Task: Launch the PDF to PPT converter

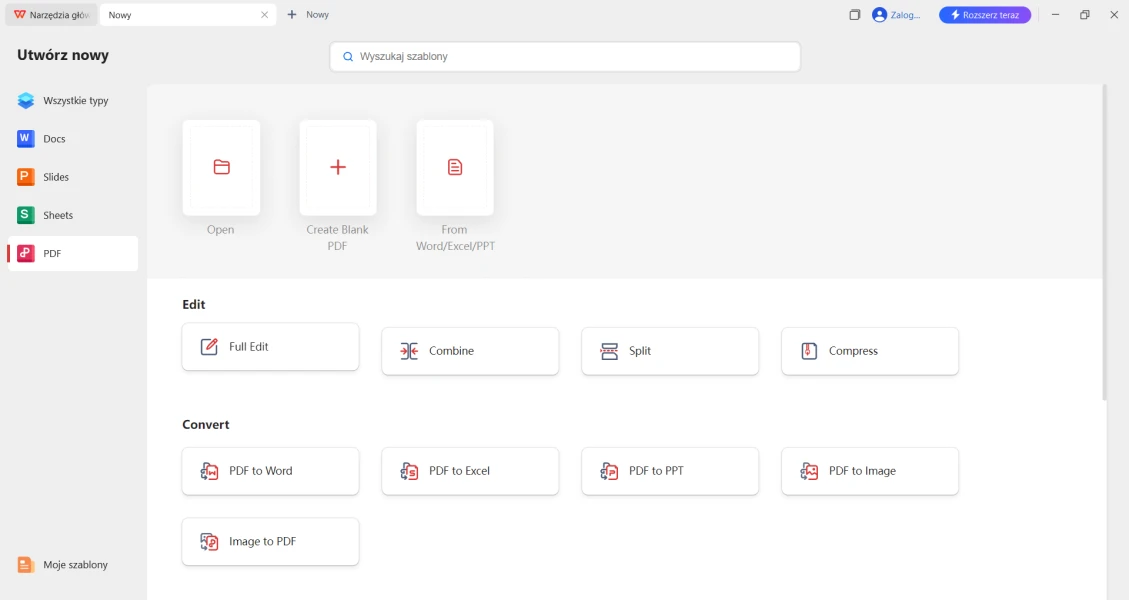Action: [670, 471]
